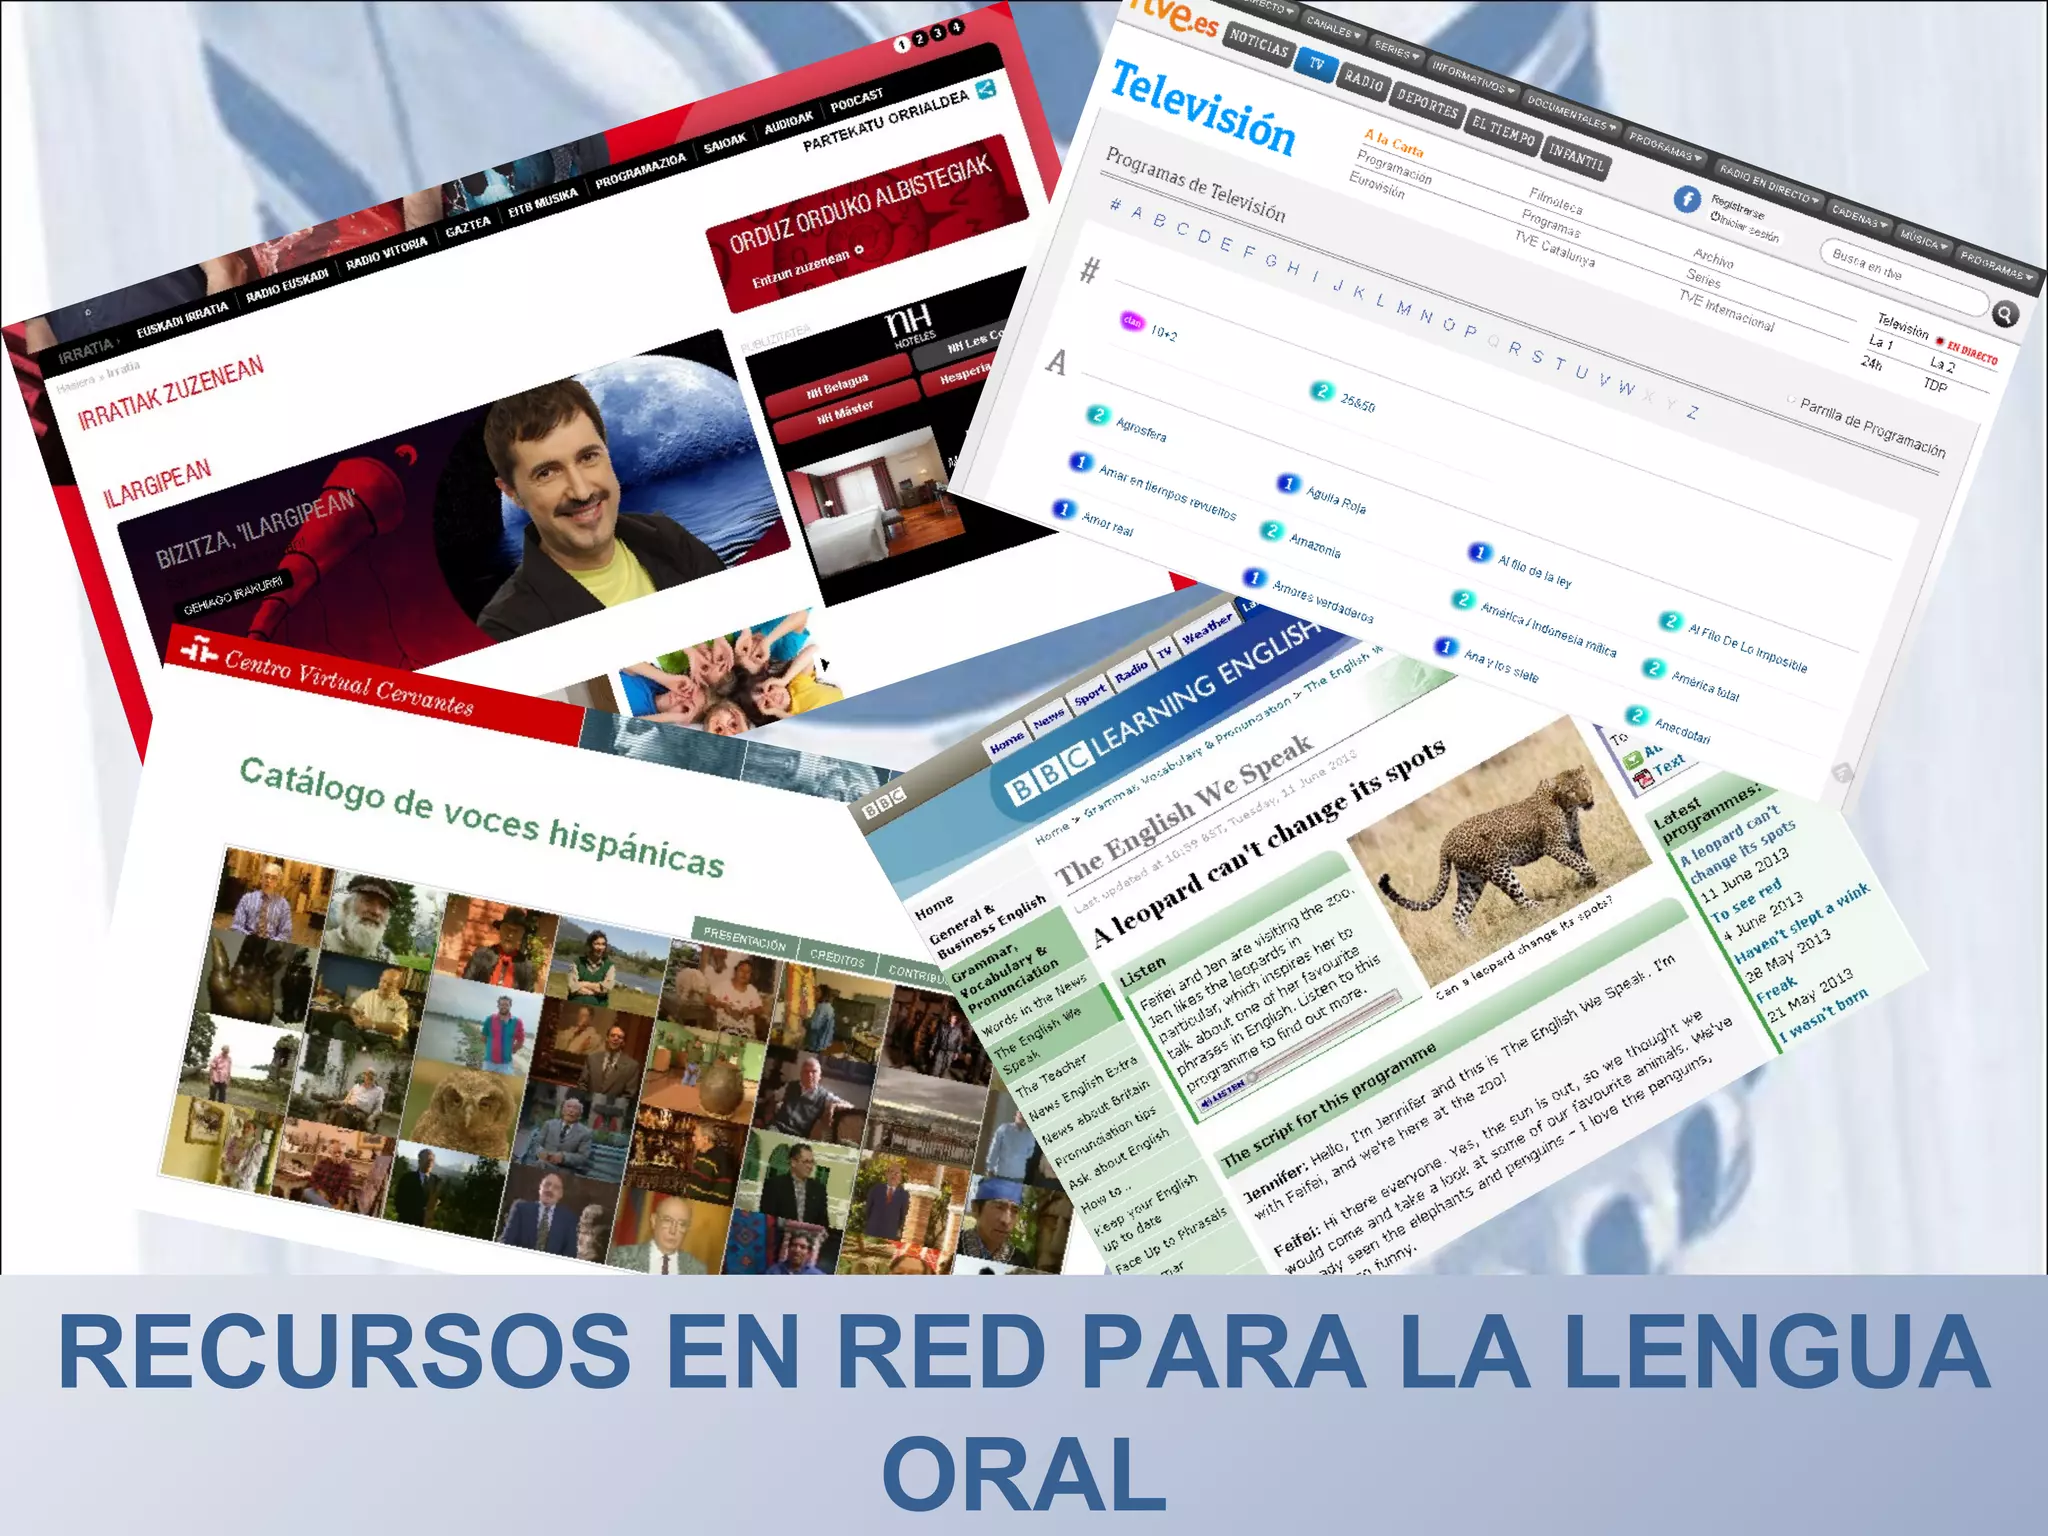Click the channel 1 badge beside Amor real
Image resolution: width=2048 pixels, height=1536 pixels.
tap(1064, 509)
